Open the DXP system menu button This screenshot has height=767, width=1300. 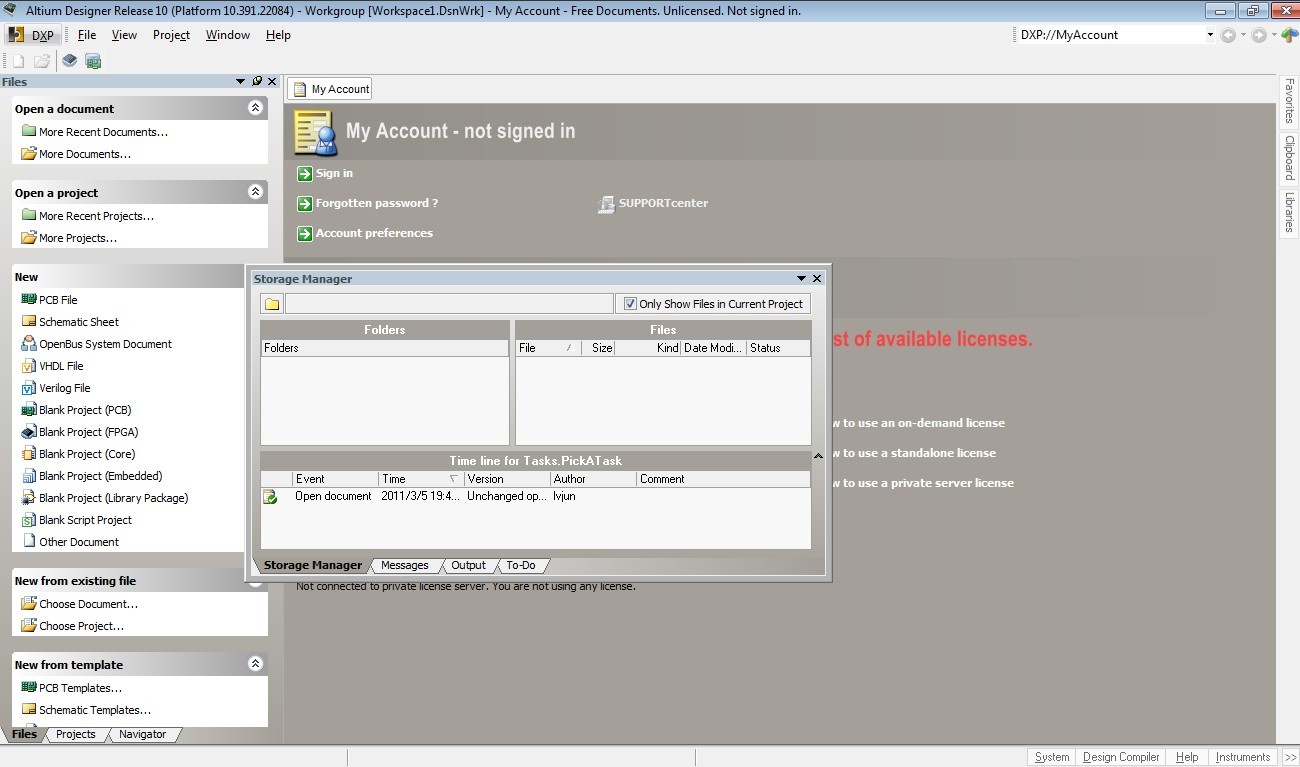[x=33, y=35]
